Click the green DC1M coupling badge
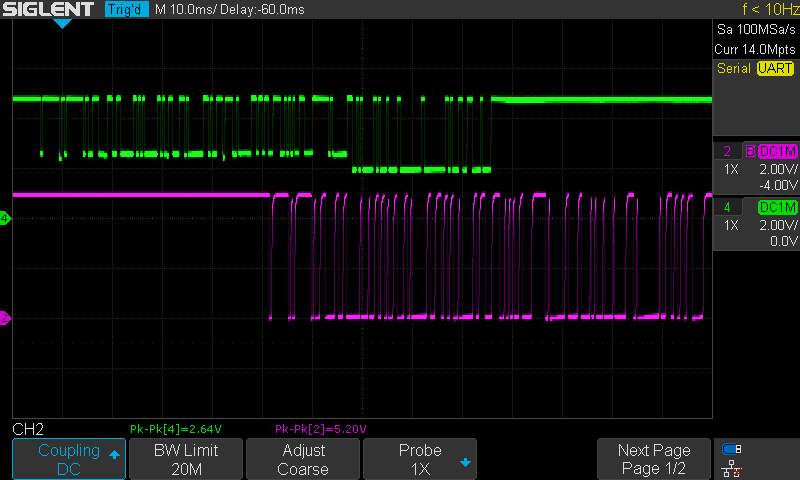This screenshot has height=480, width=800. coord(778,207)
